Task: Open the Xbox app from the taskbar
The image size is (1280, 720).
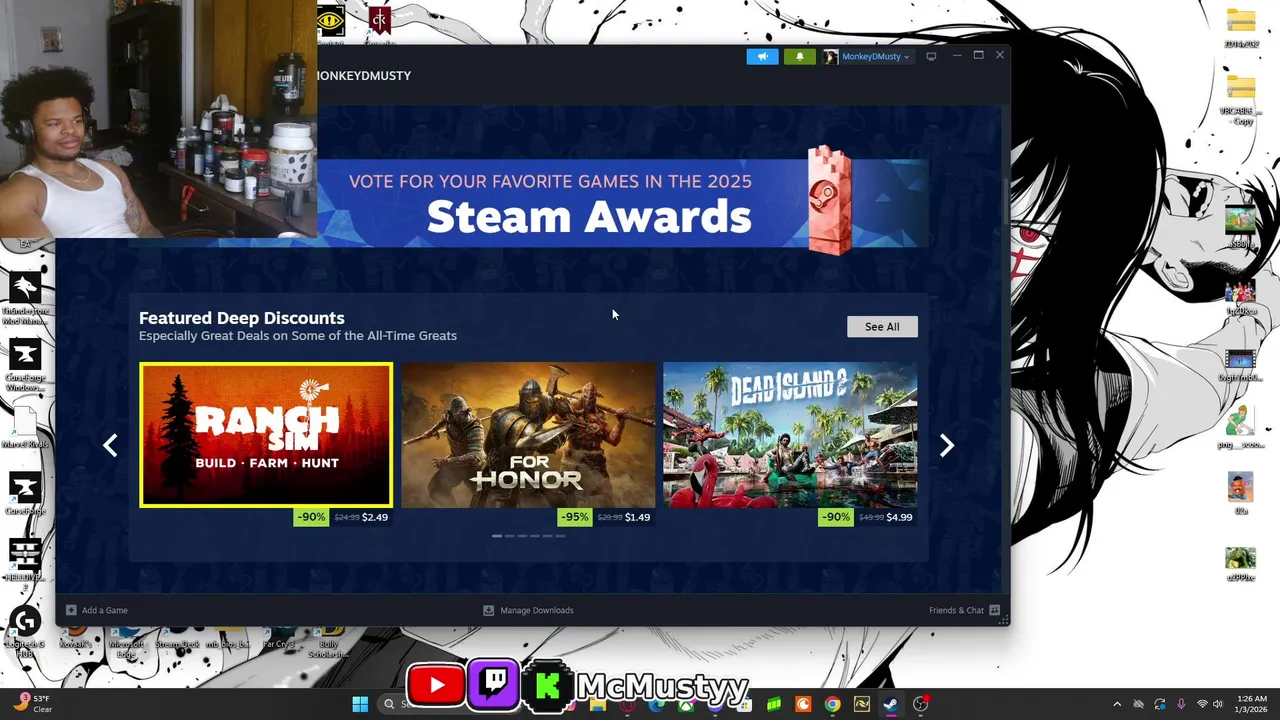Action: (685, 704)
